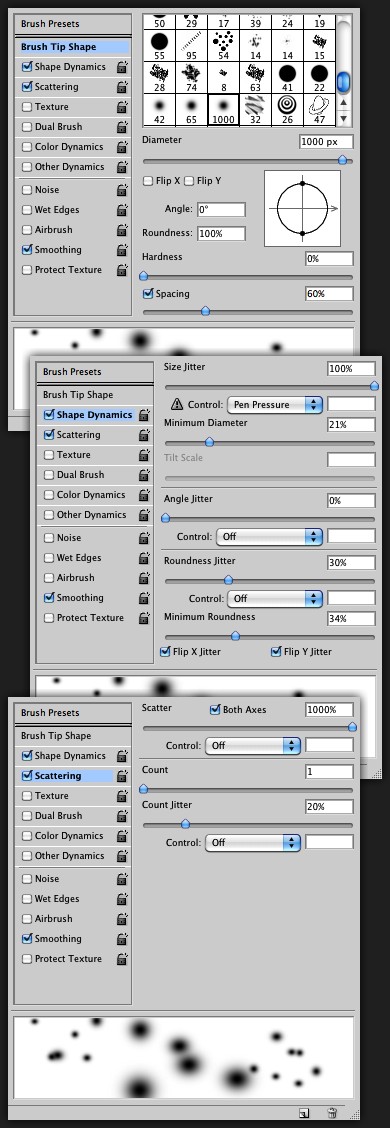Pick the 32 striped brush preset

pos(255,109)
